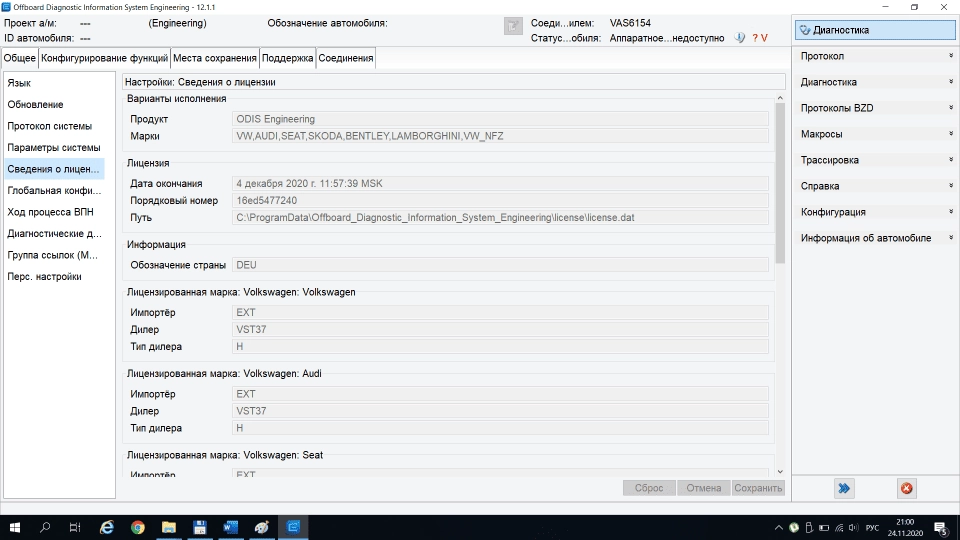Click the battery tray icon
The height and width of the screenshot is (540, 960).
pos(824,527)
